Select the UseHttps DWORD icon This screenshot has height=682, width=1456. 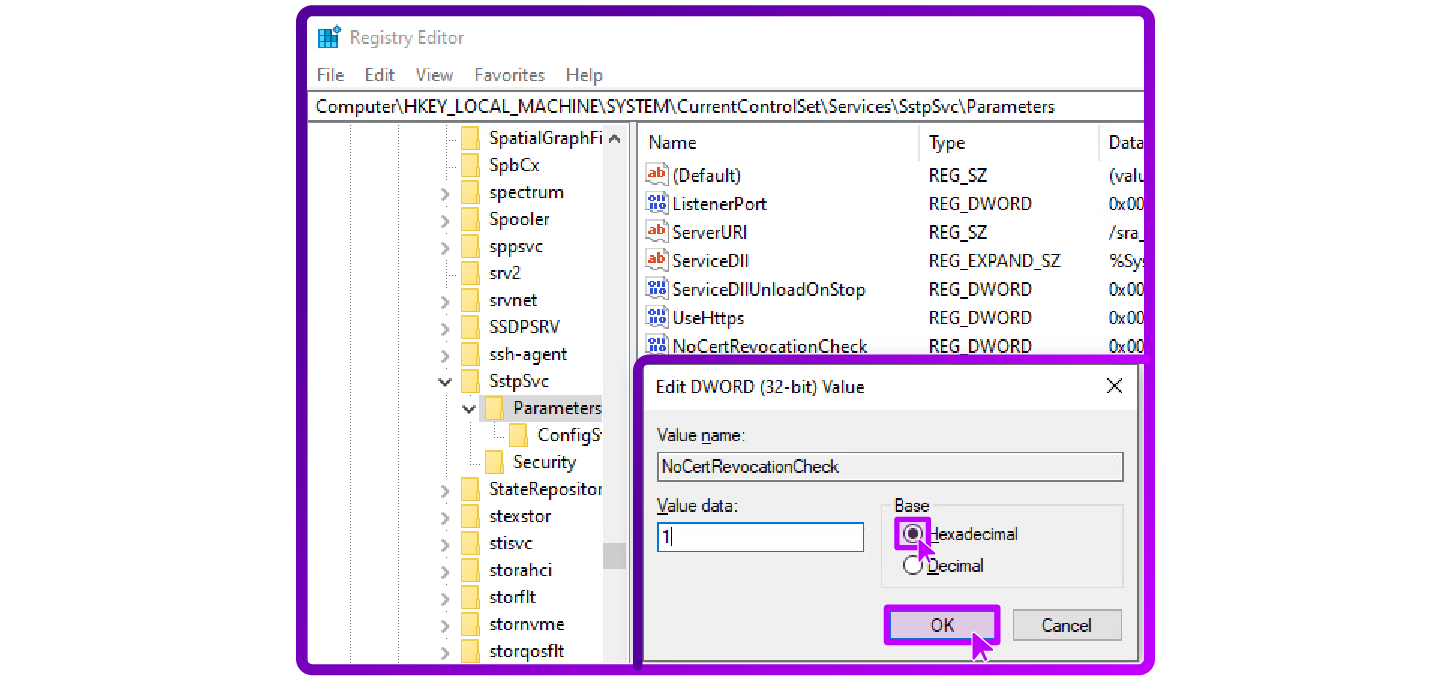click(x=657, y=317)
